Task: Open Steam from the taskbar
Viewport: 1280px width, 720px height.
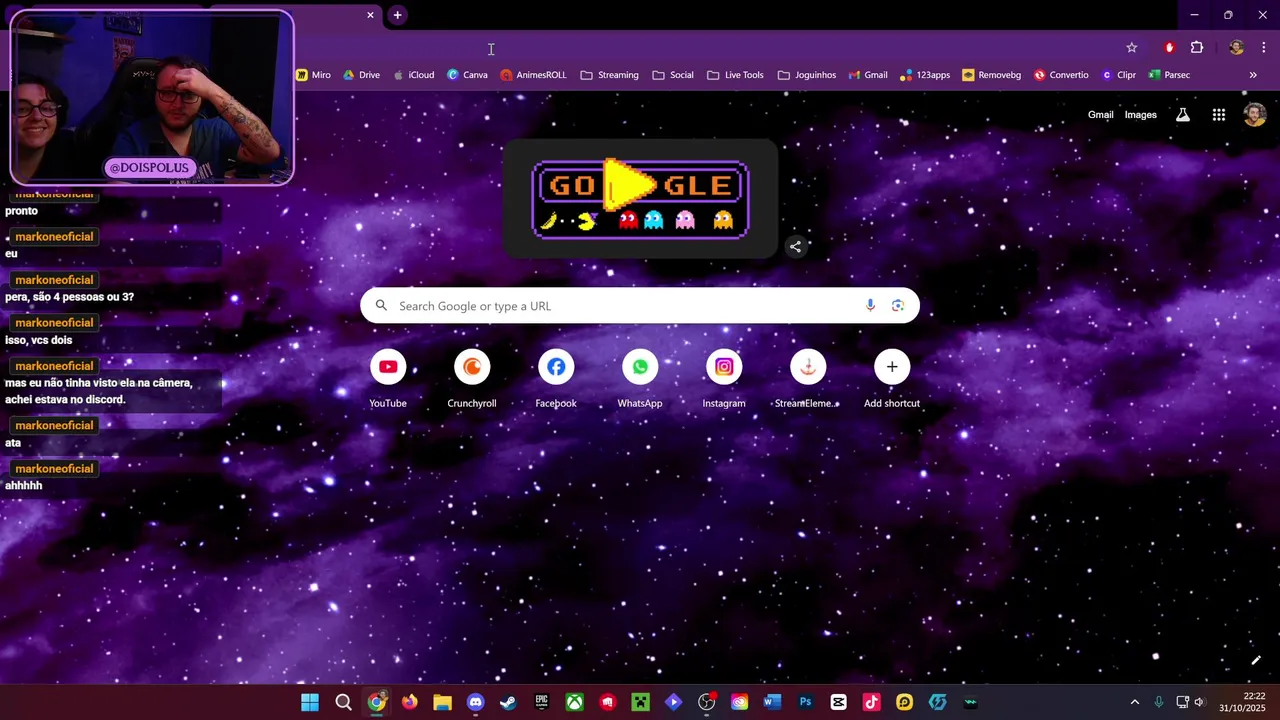Action: [x=508, y=702]
